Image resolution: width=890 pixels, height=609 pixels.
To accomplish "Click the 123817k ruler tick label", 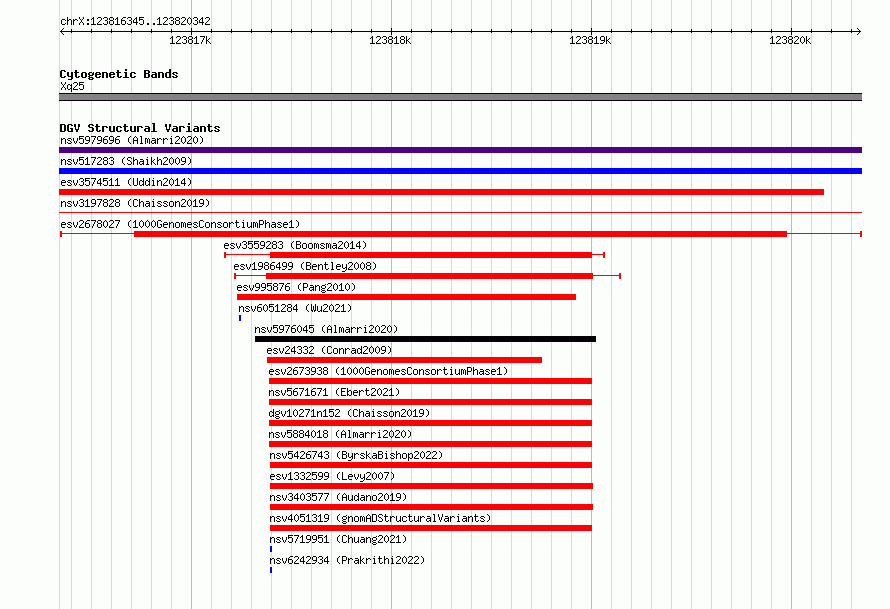I will click(190, 40).
